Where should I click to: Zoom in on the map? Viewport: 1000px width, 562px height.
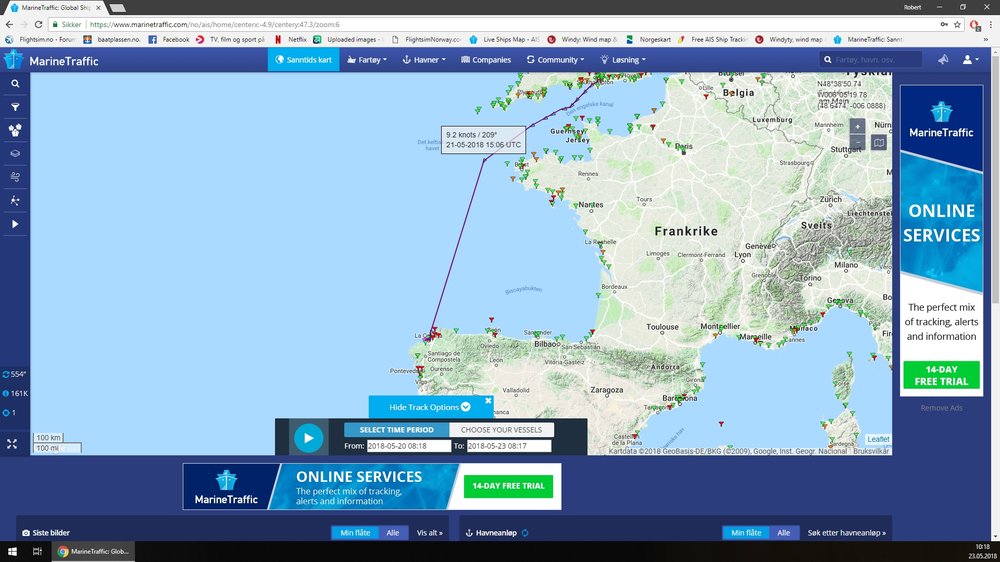coord(858,126)
